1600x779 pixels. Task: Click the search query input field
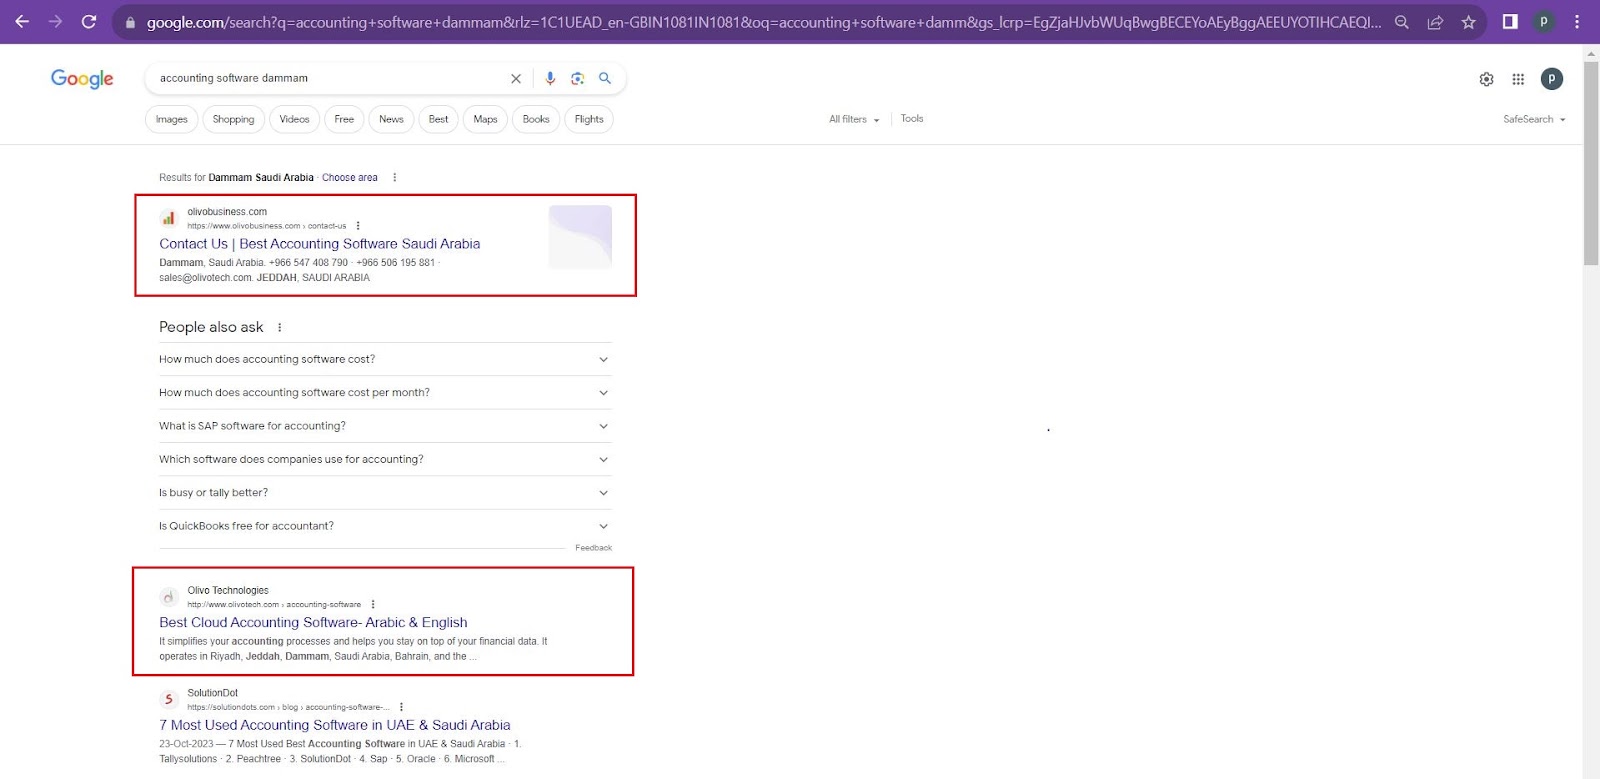(330, 78)
